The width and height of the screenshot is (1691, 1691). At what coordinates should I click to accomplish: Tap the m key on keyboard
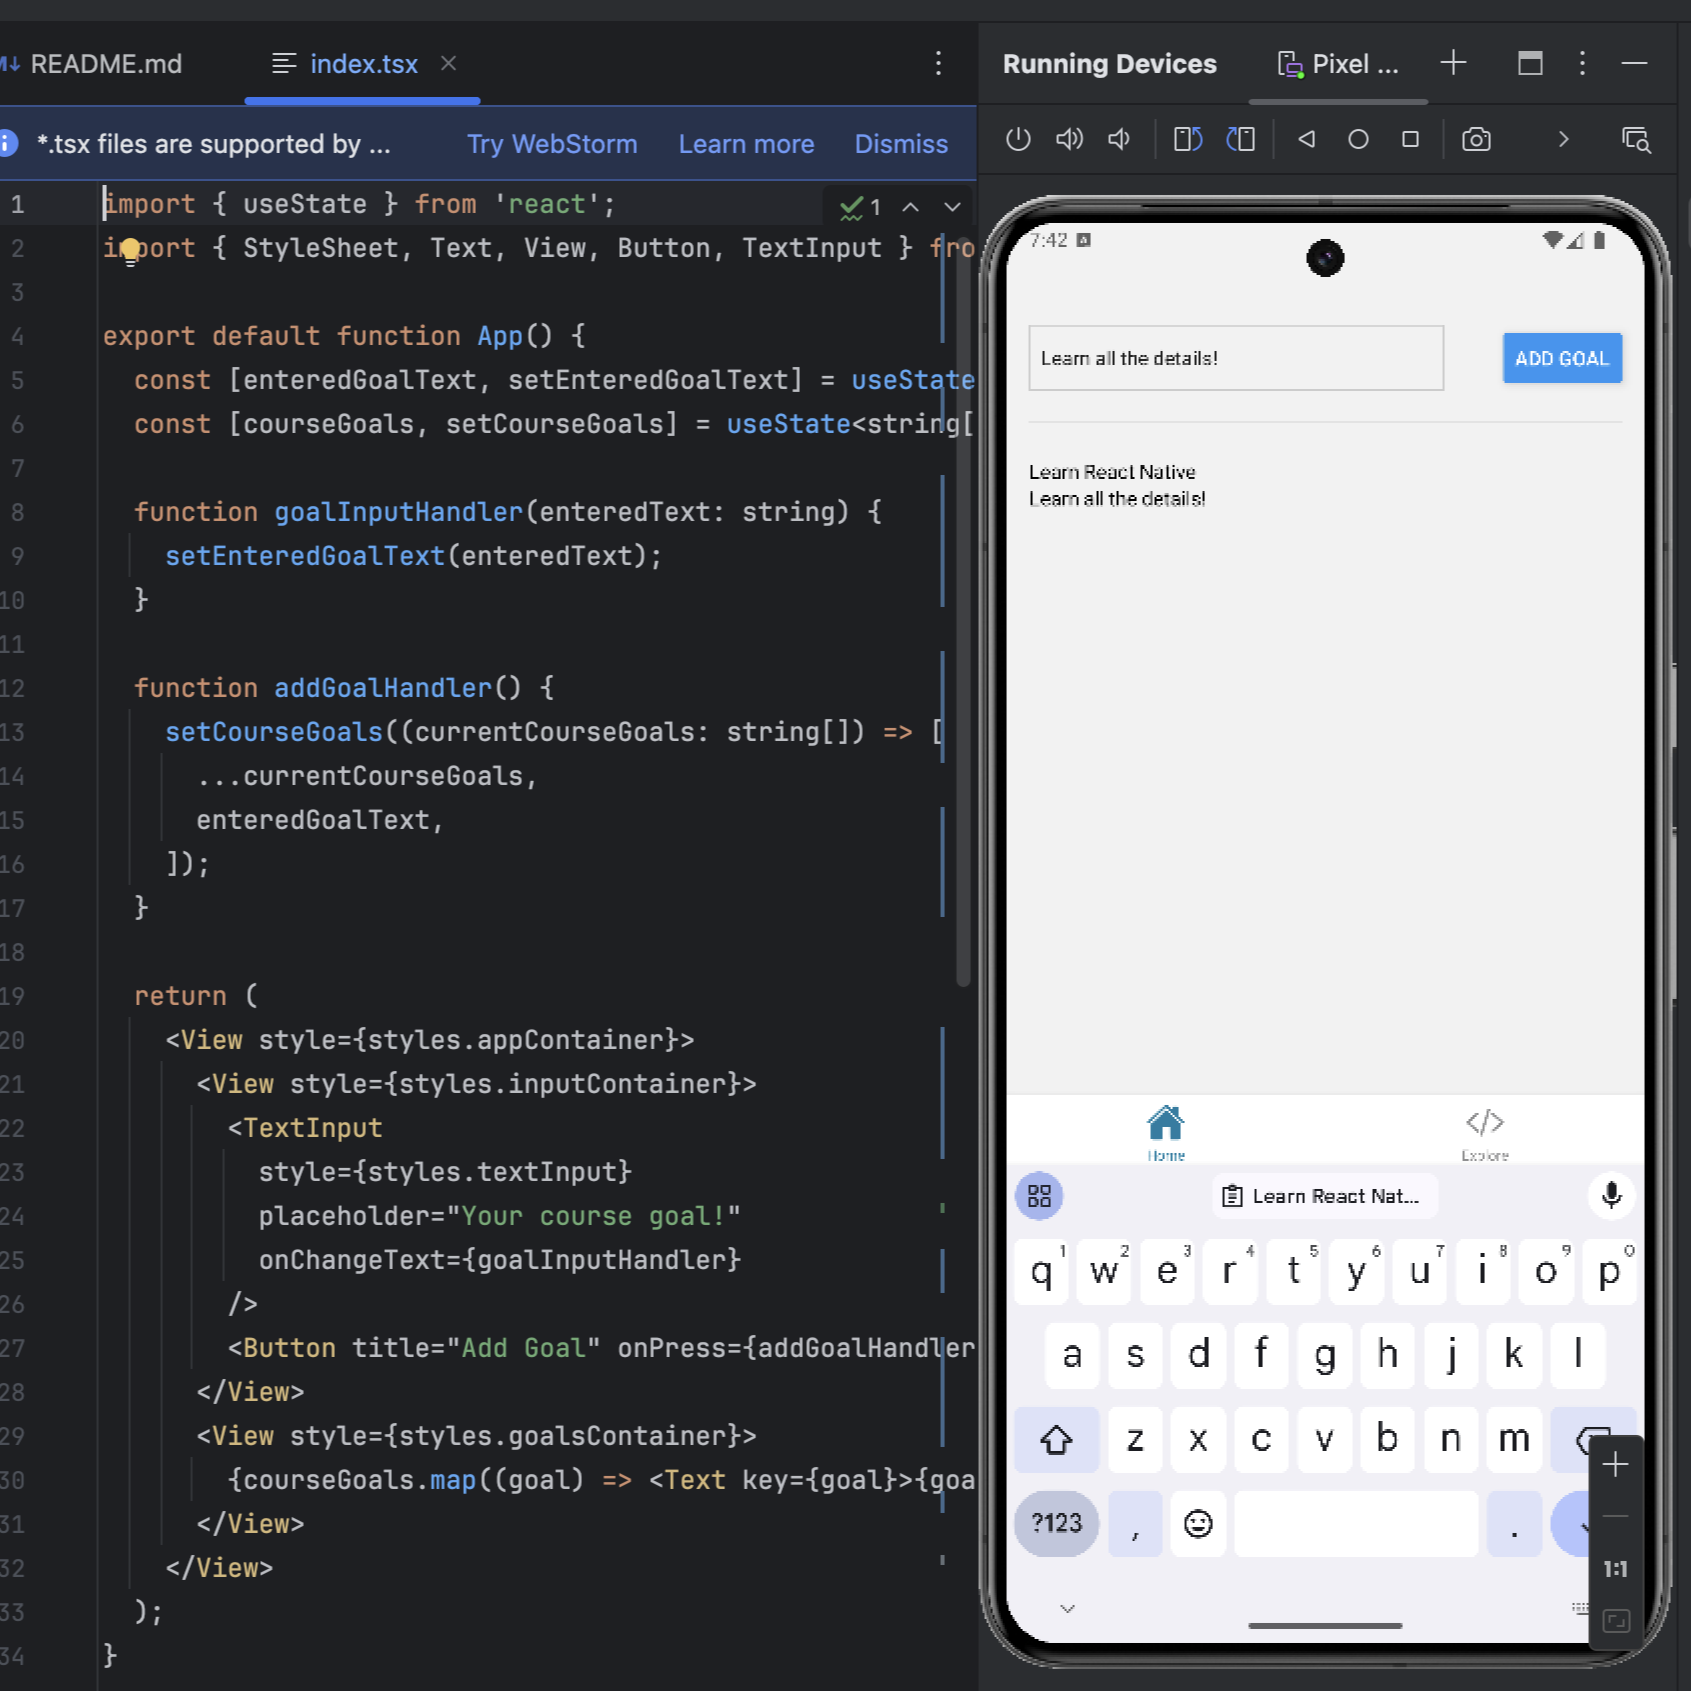tap(1514, 1440)
